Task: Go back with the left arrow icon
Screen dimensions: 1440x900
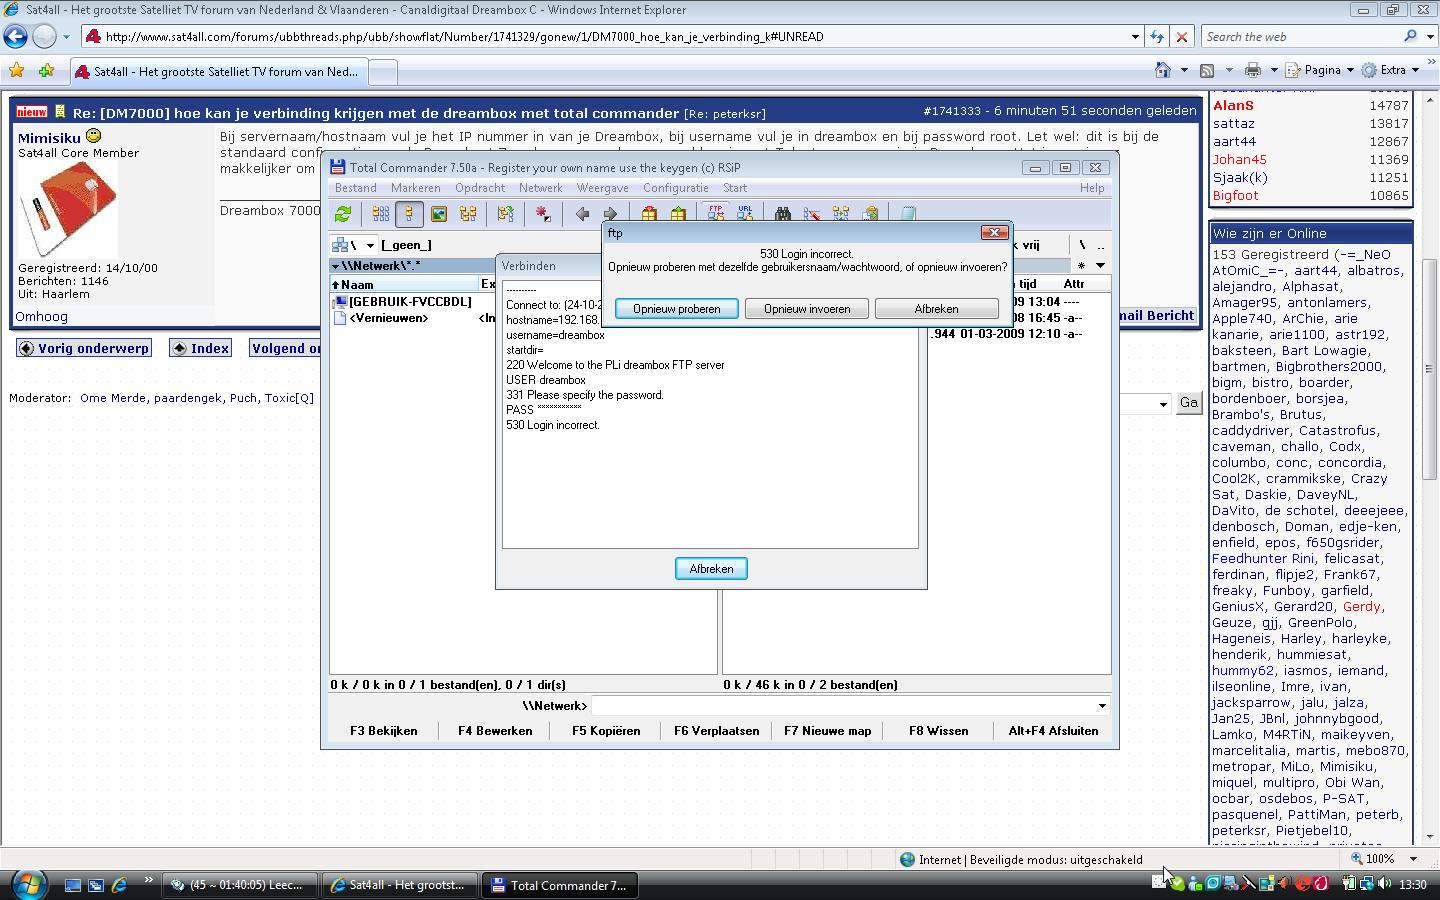Action: (x=582, y=213)
